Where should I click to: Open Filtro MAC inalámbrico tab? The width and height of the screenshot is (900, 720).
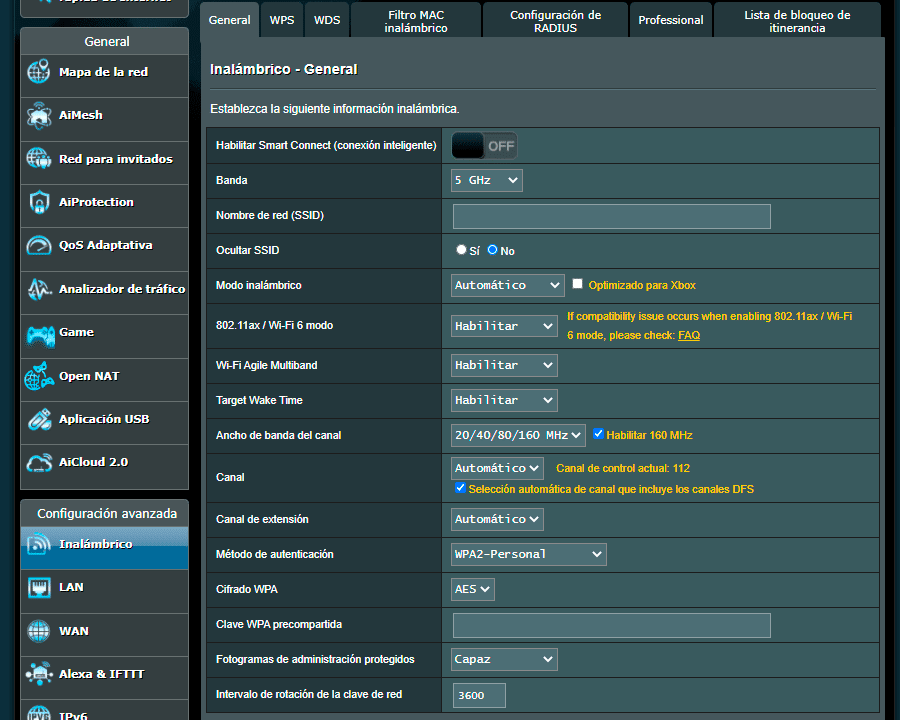point(416,21)
